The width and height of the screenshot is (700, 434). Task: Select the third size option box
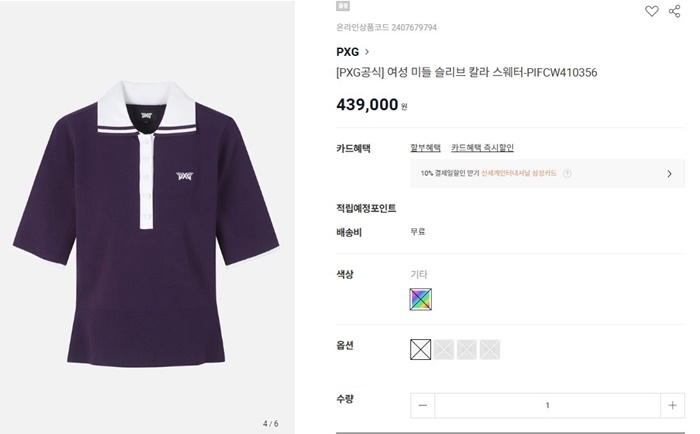tap(467, 349)
